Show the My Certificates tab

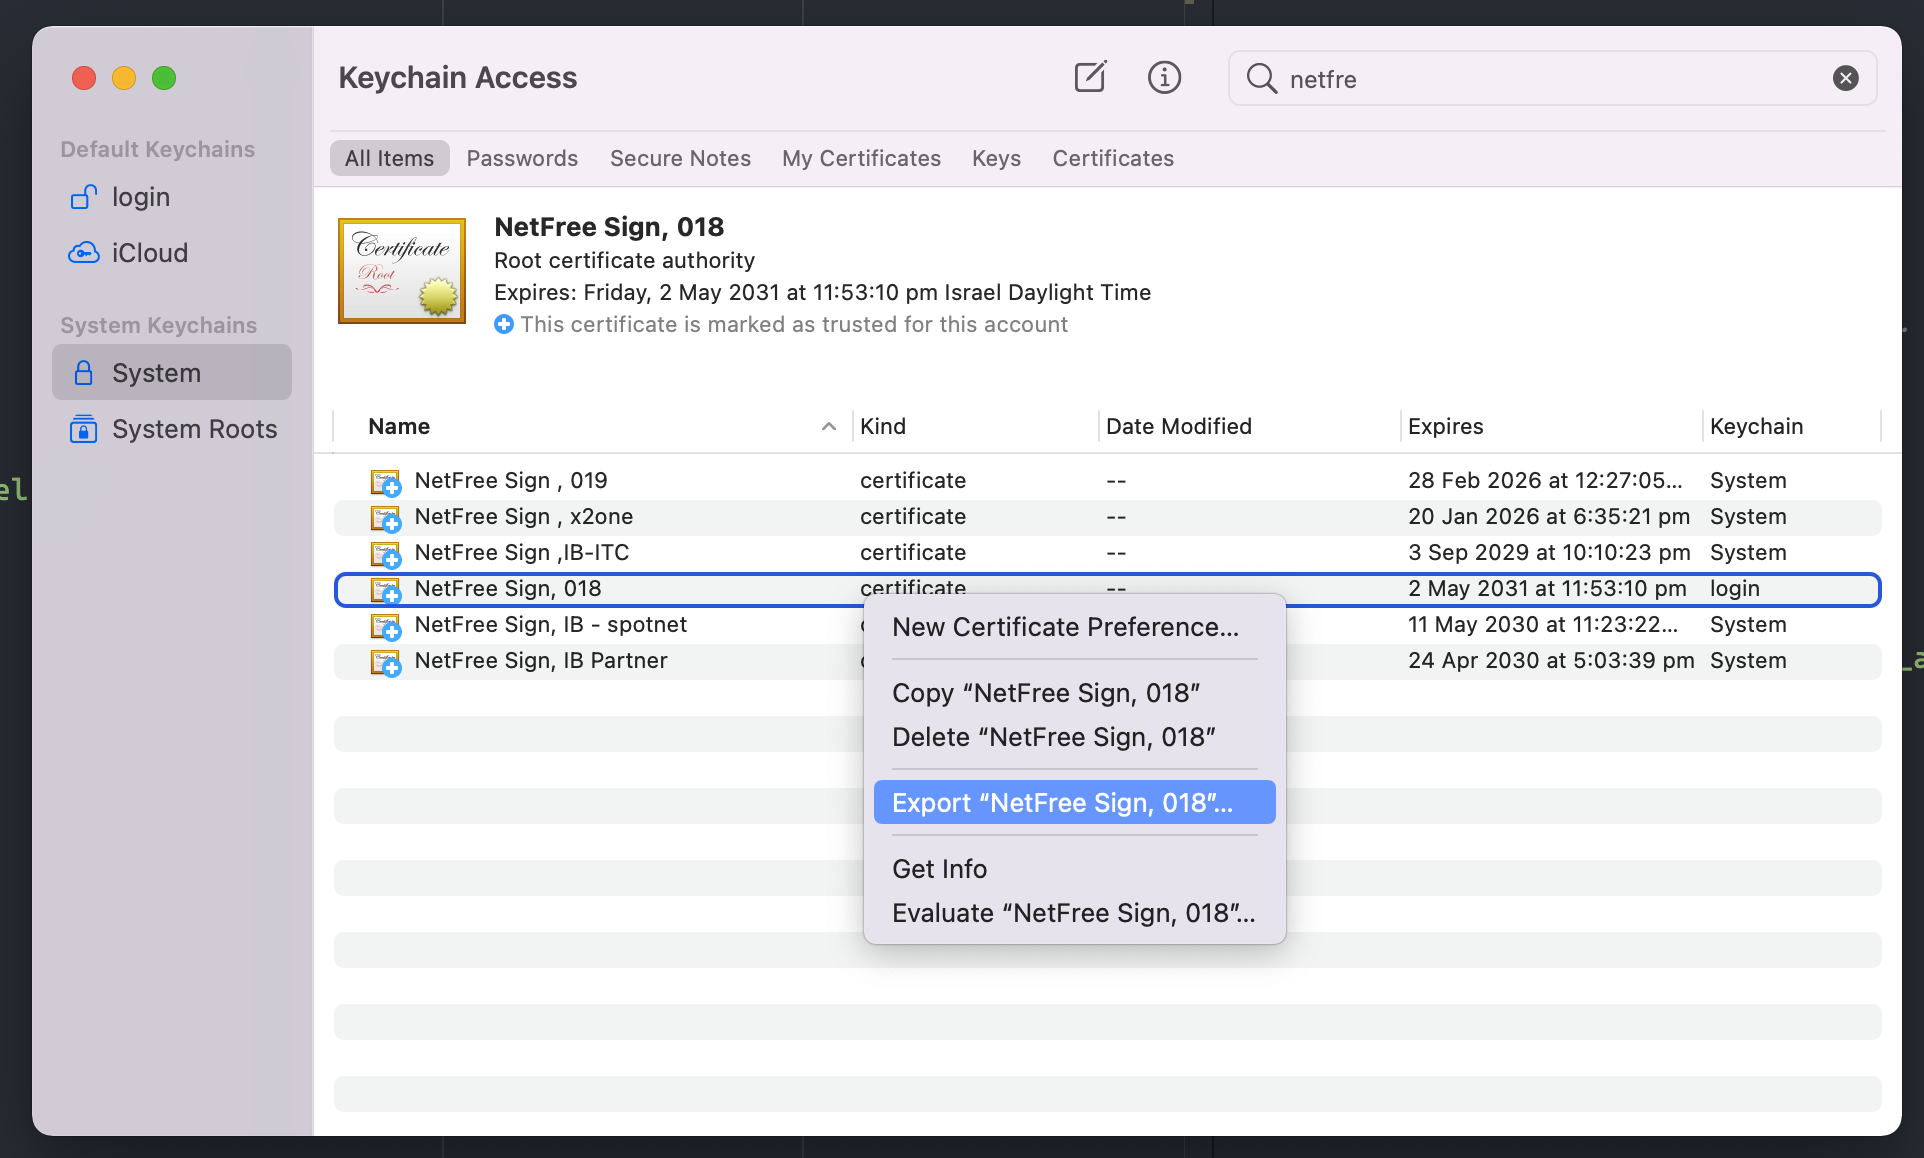coord(861,158)
